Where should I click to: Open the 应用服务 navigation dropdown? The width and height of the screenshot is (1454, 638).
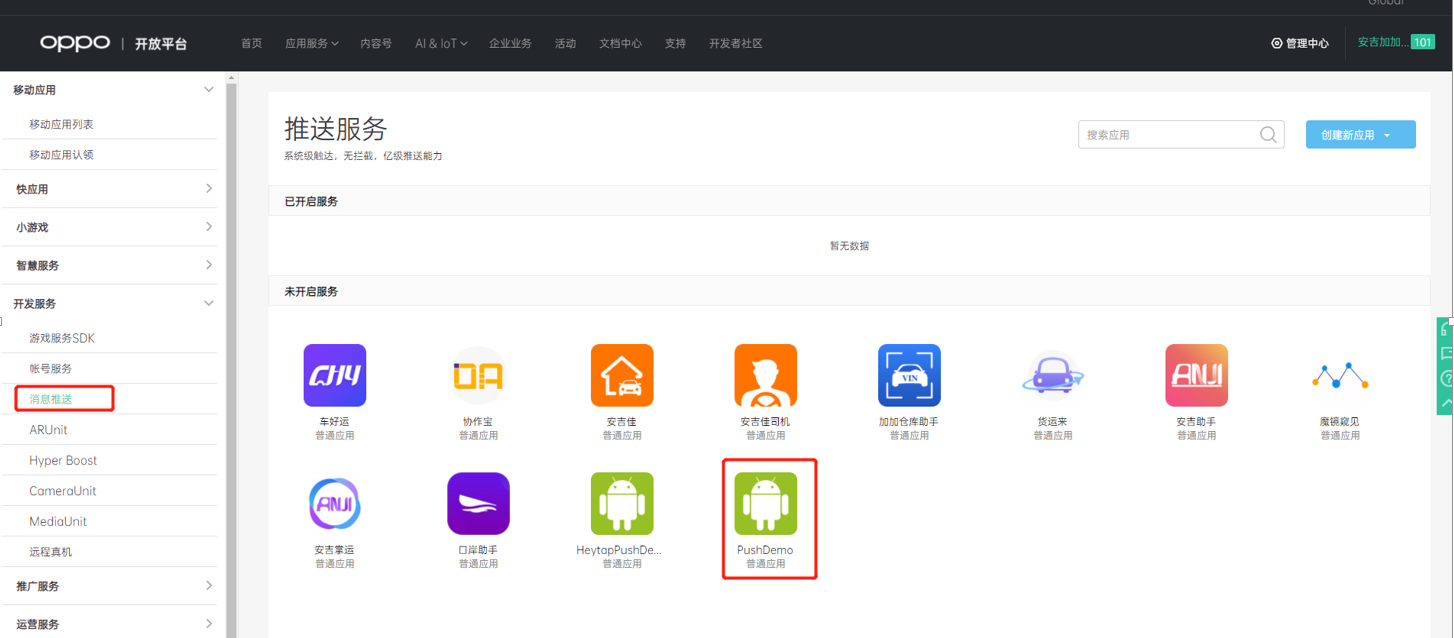point(311,44)
